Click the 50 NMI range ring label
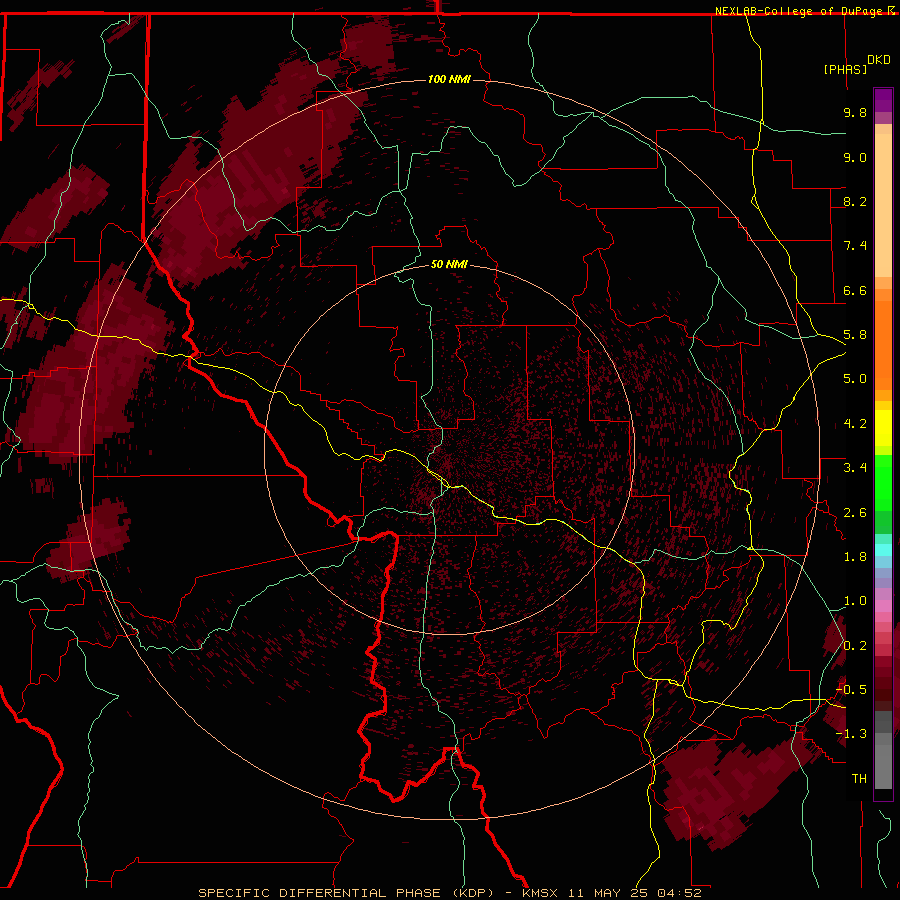Viewport: 900px width, 900px height. tap(449, 264)
